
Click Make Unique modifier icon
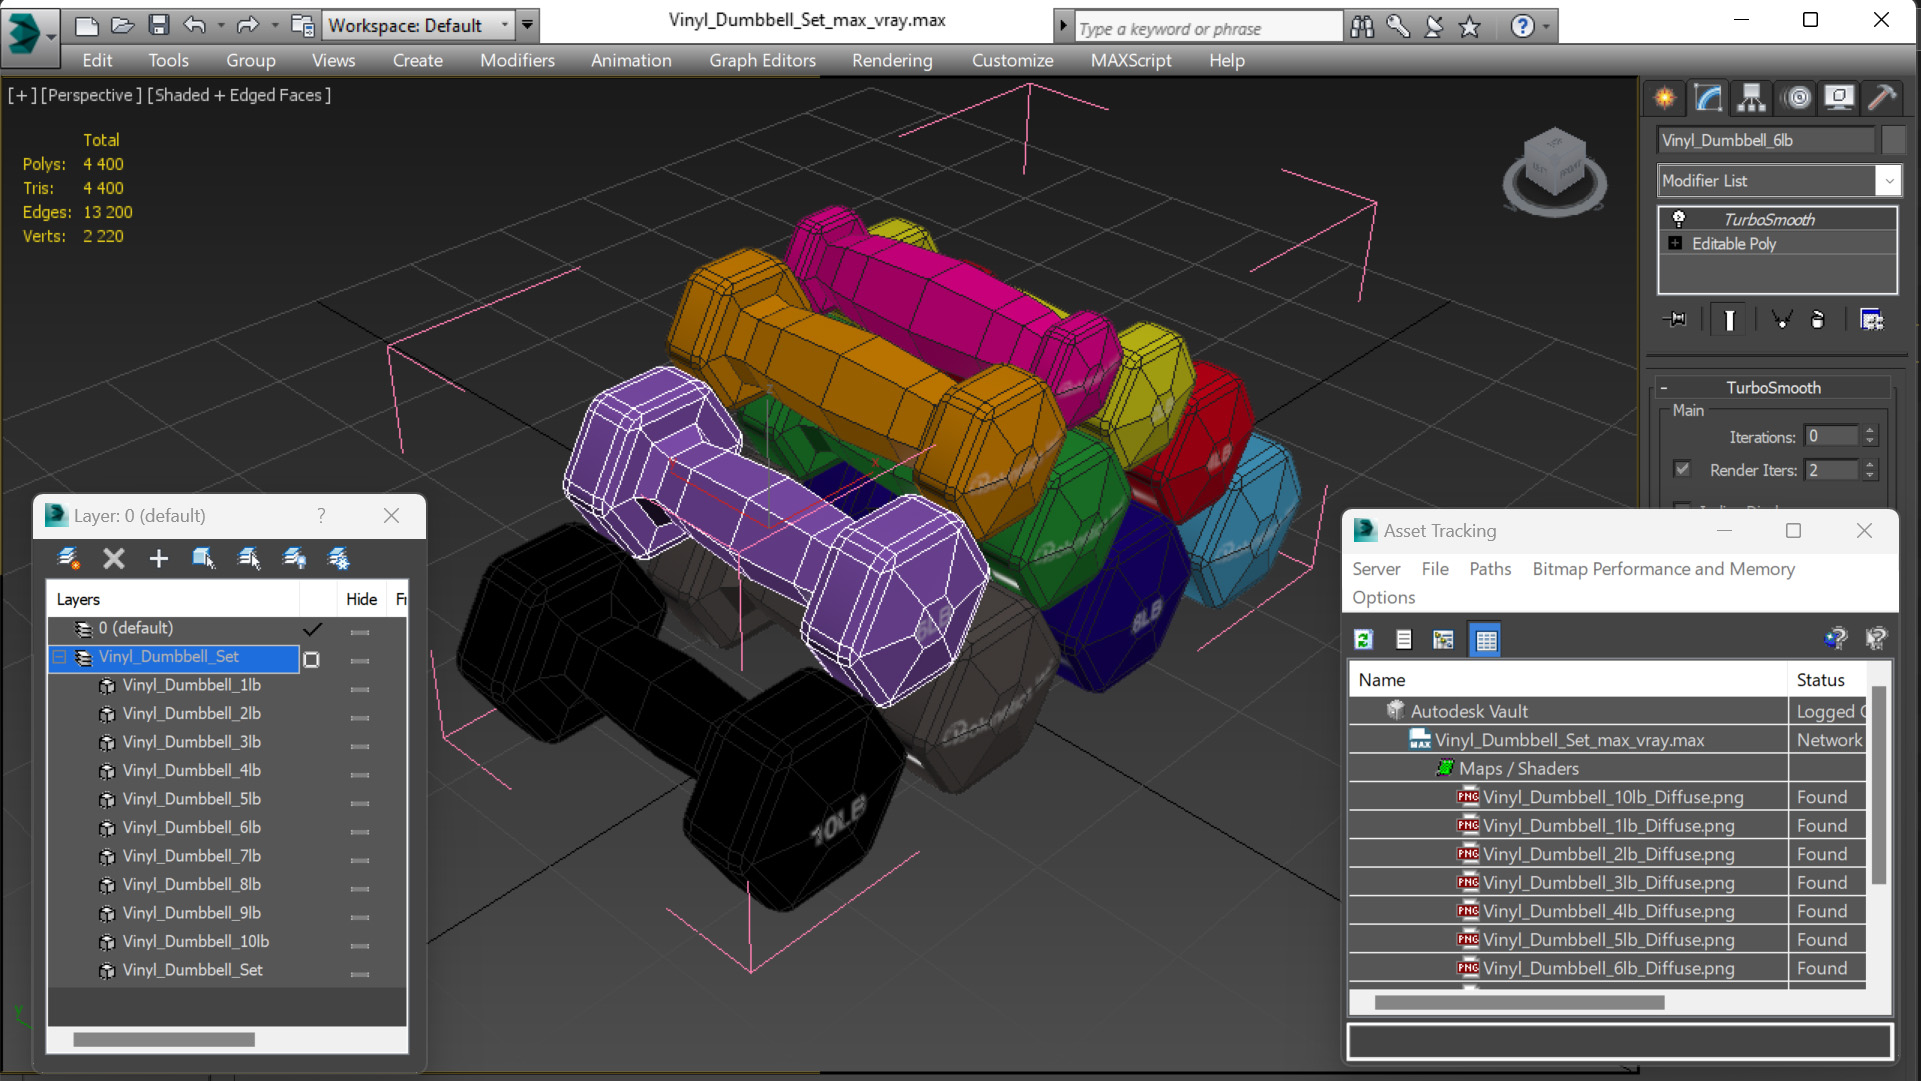point(1781,320)
